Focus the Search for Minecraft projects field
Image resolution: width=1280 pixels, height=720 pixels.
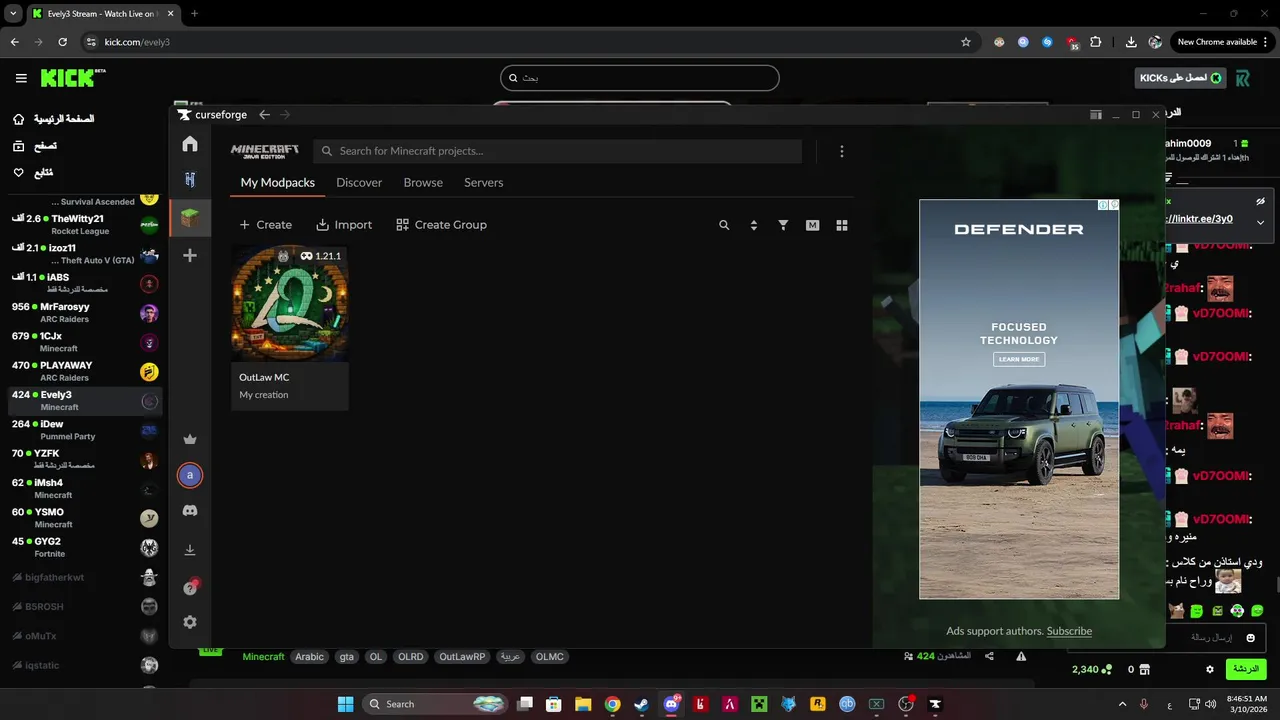557,151
